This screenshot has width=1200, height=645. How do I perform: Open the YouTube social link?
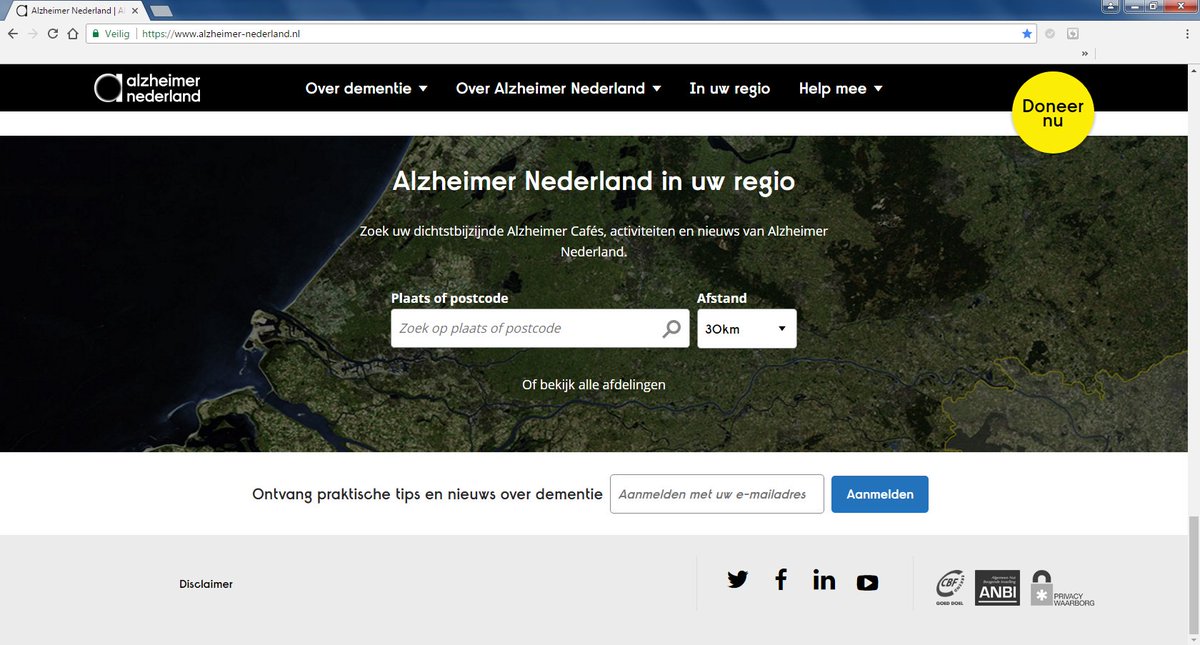coord(867,582)
